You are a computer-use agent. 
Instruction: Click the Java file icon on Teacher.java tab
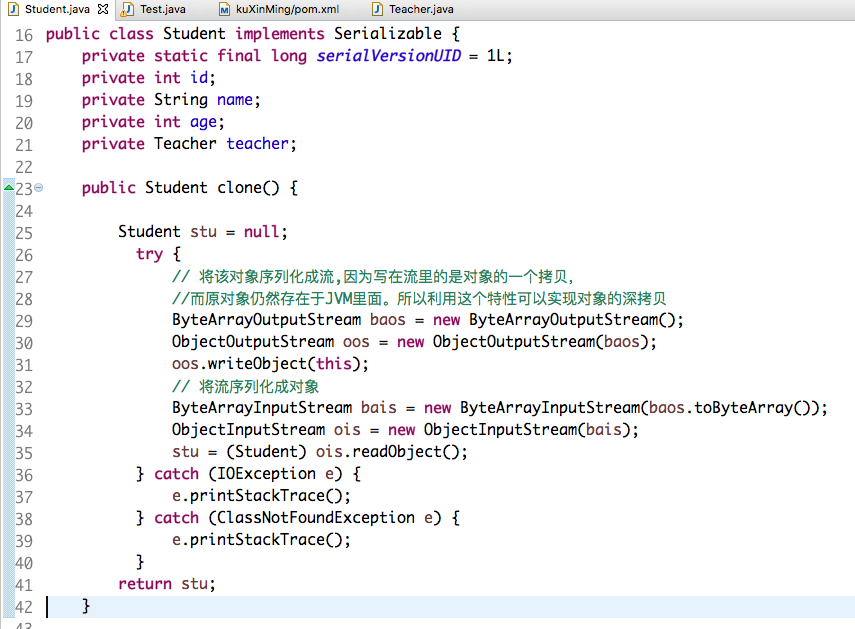point(377,9)
